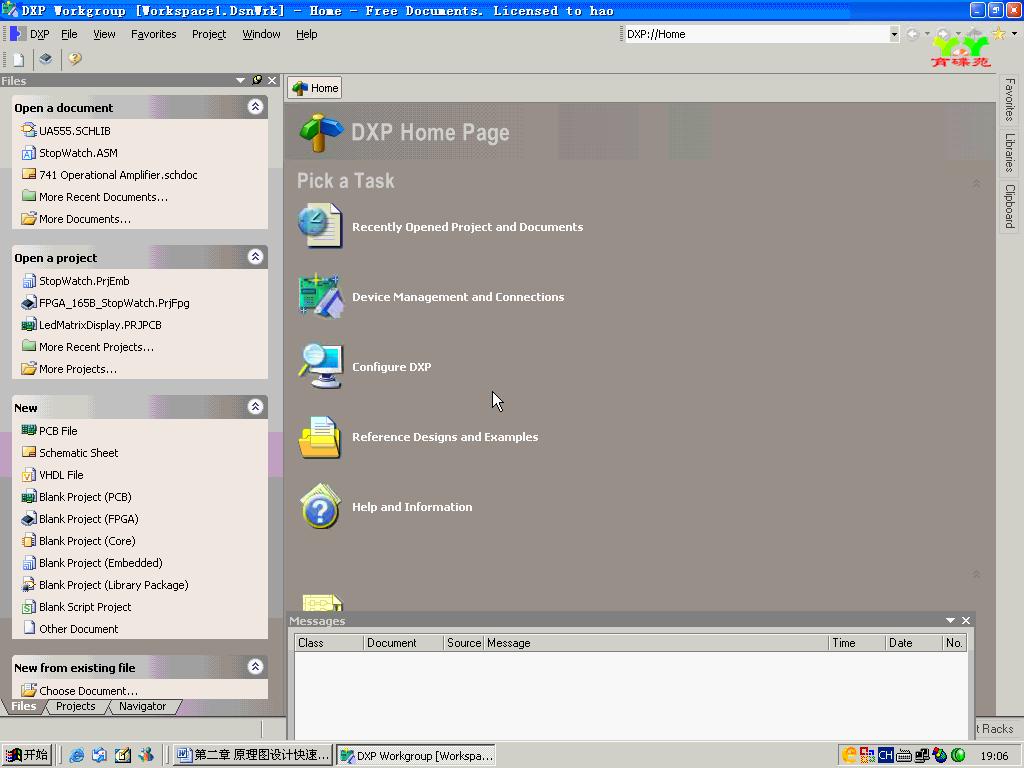Click the PCB File icon under New
Image resolution: width=1024 pixels, height=768 pixels.
point(29,430)
